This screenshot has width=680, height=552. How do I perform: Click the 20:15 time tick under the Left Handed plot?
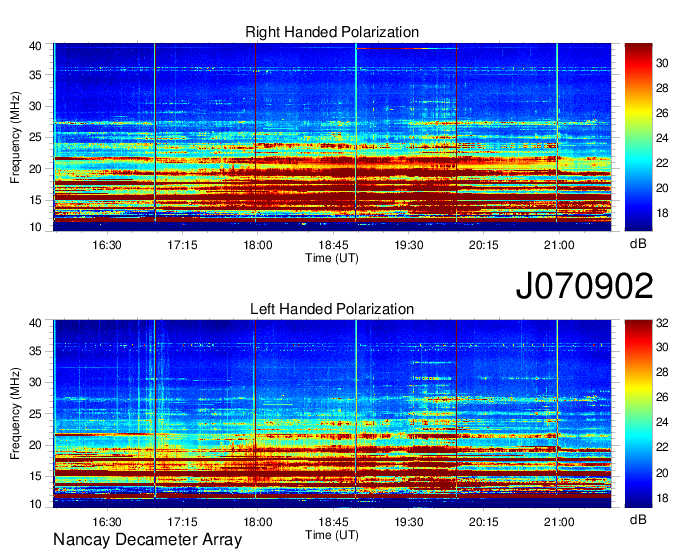[x=484, y=522]
